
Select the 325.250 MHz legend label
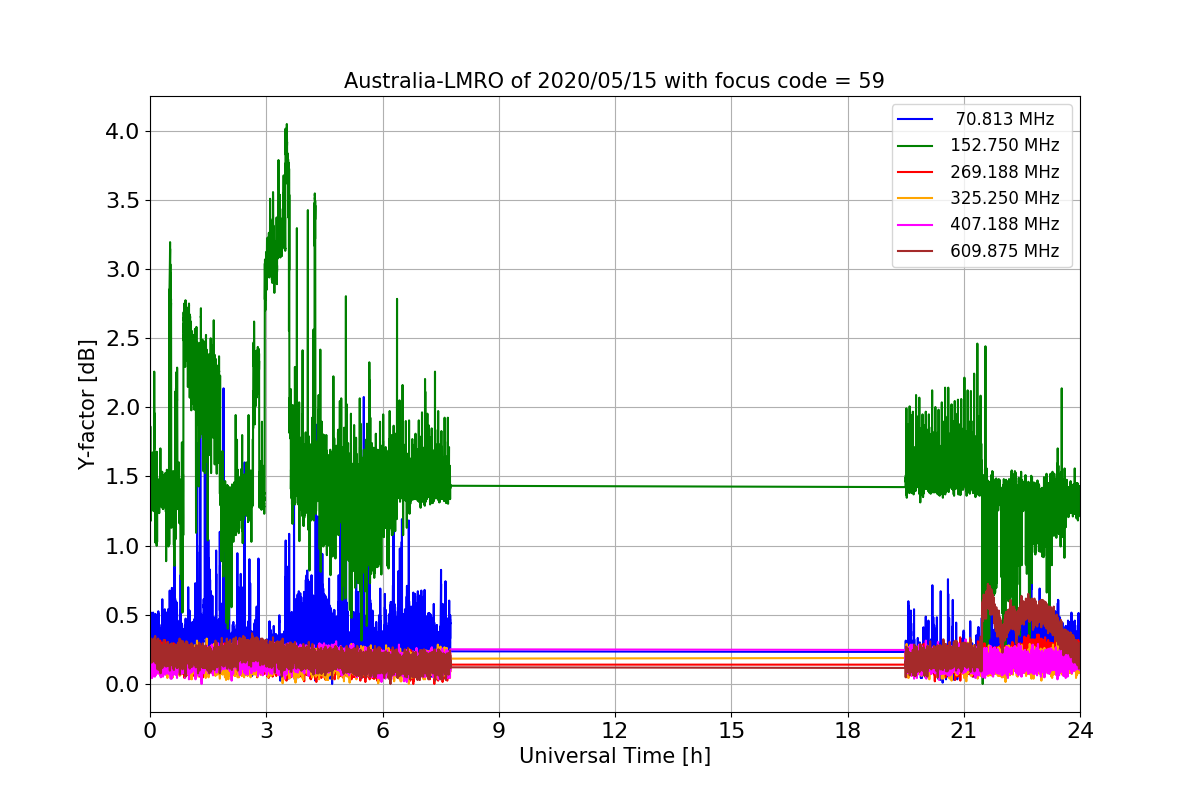(1005, 198)
